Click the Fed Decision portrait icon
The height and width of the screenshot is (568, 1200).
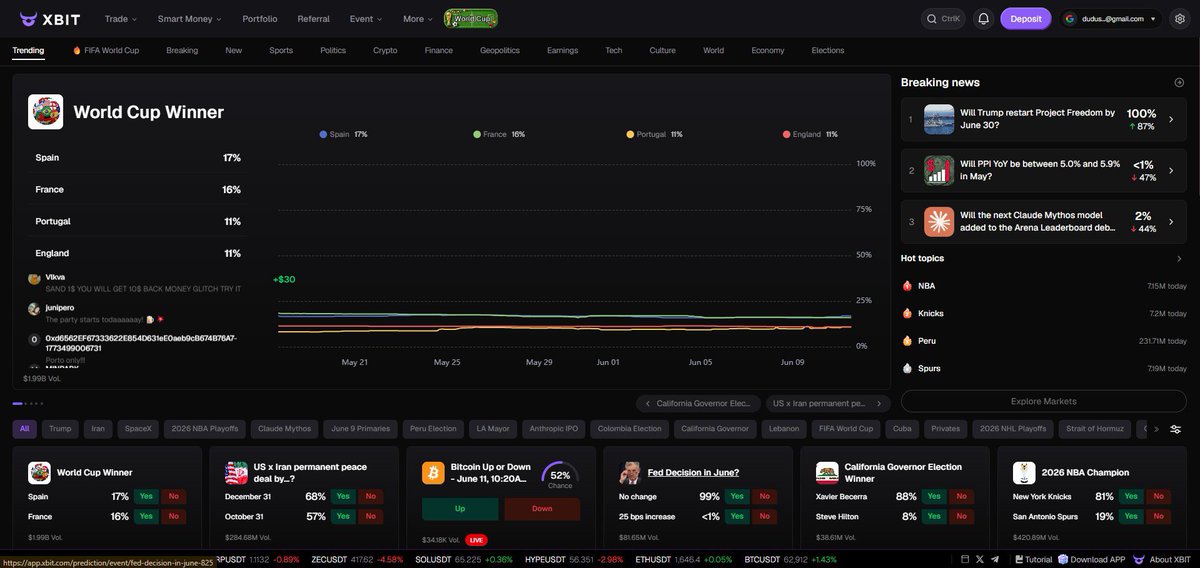coord(630,472)
